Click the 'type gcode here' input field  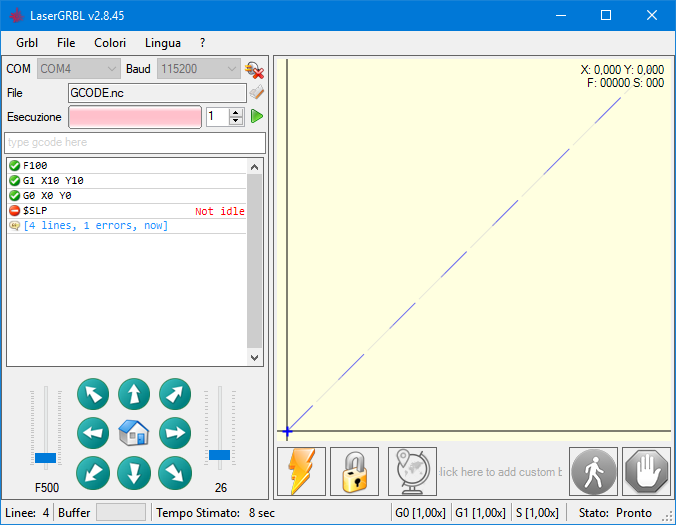click(x=134, y=143)
